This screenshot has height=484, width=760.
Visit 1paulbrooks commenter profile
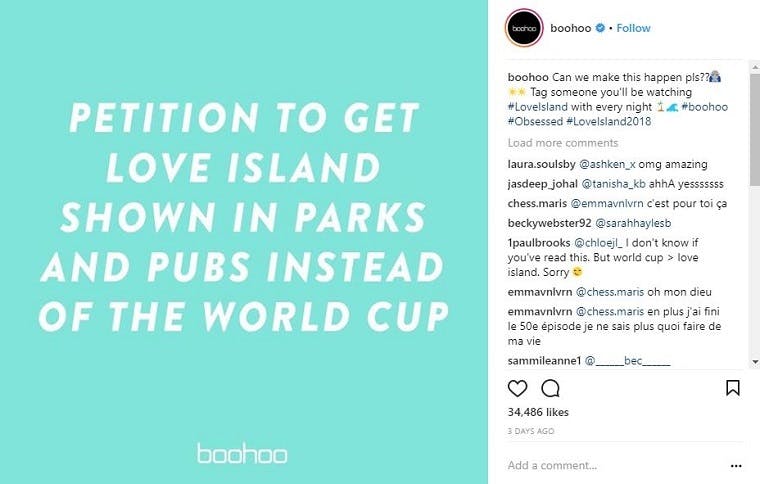tap(542, 244)
